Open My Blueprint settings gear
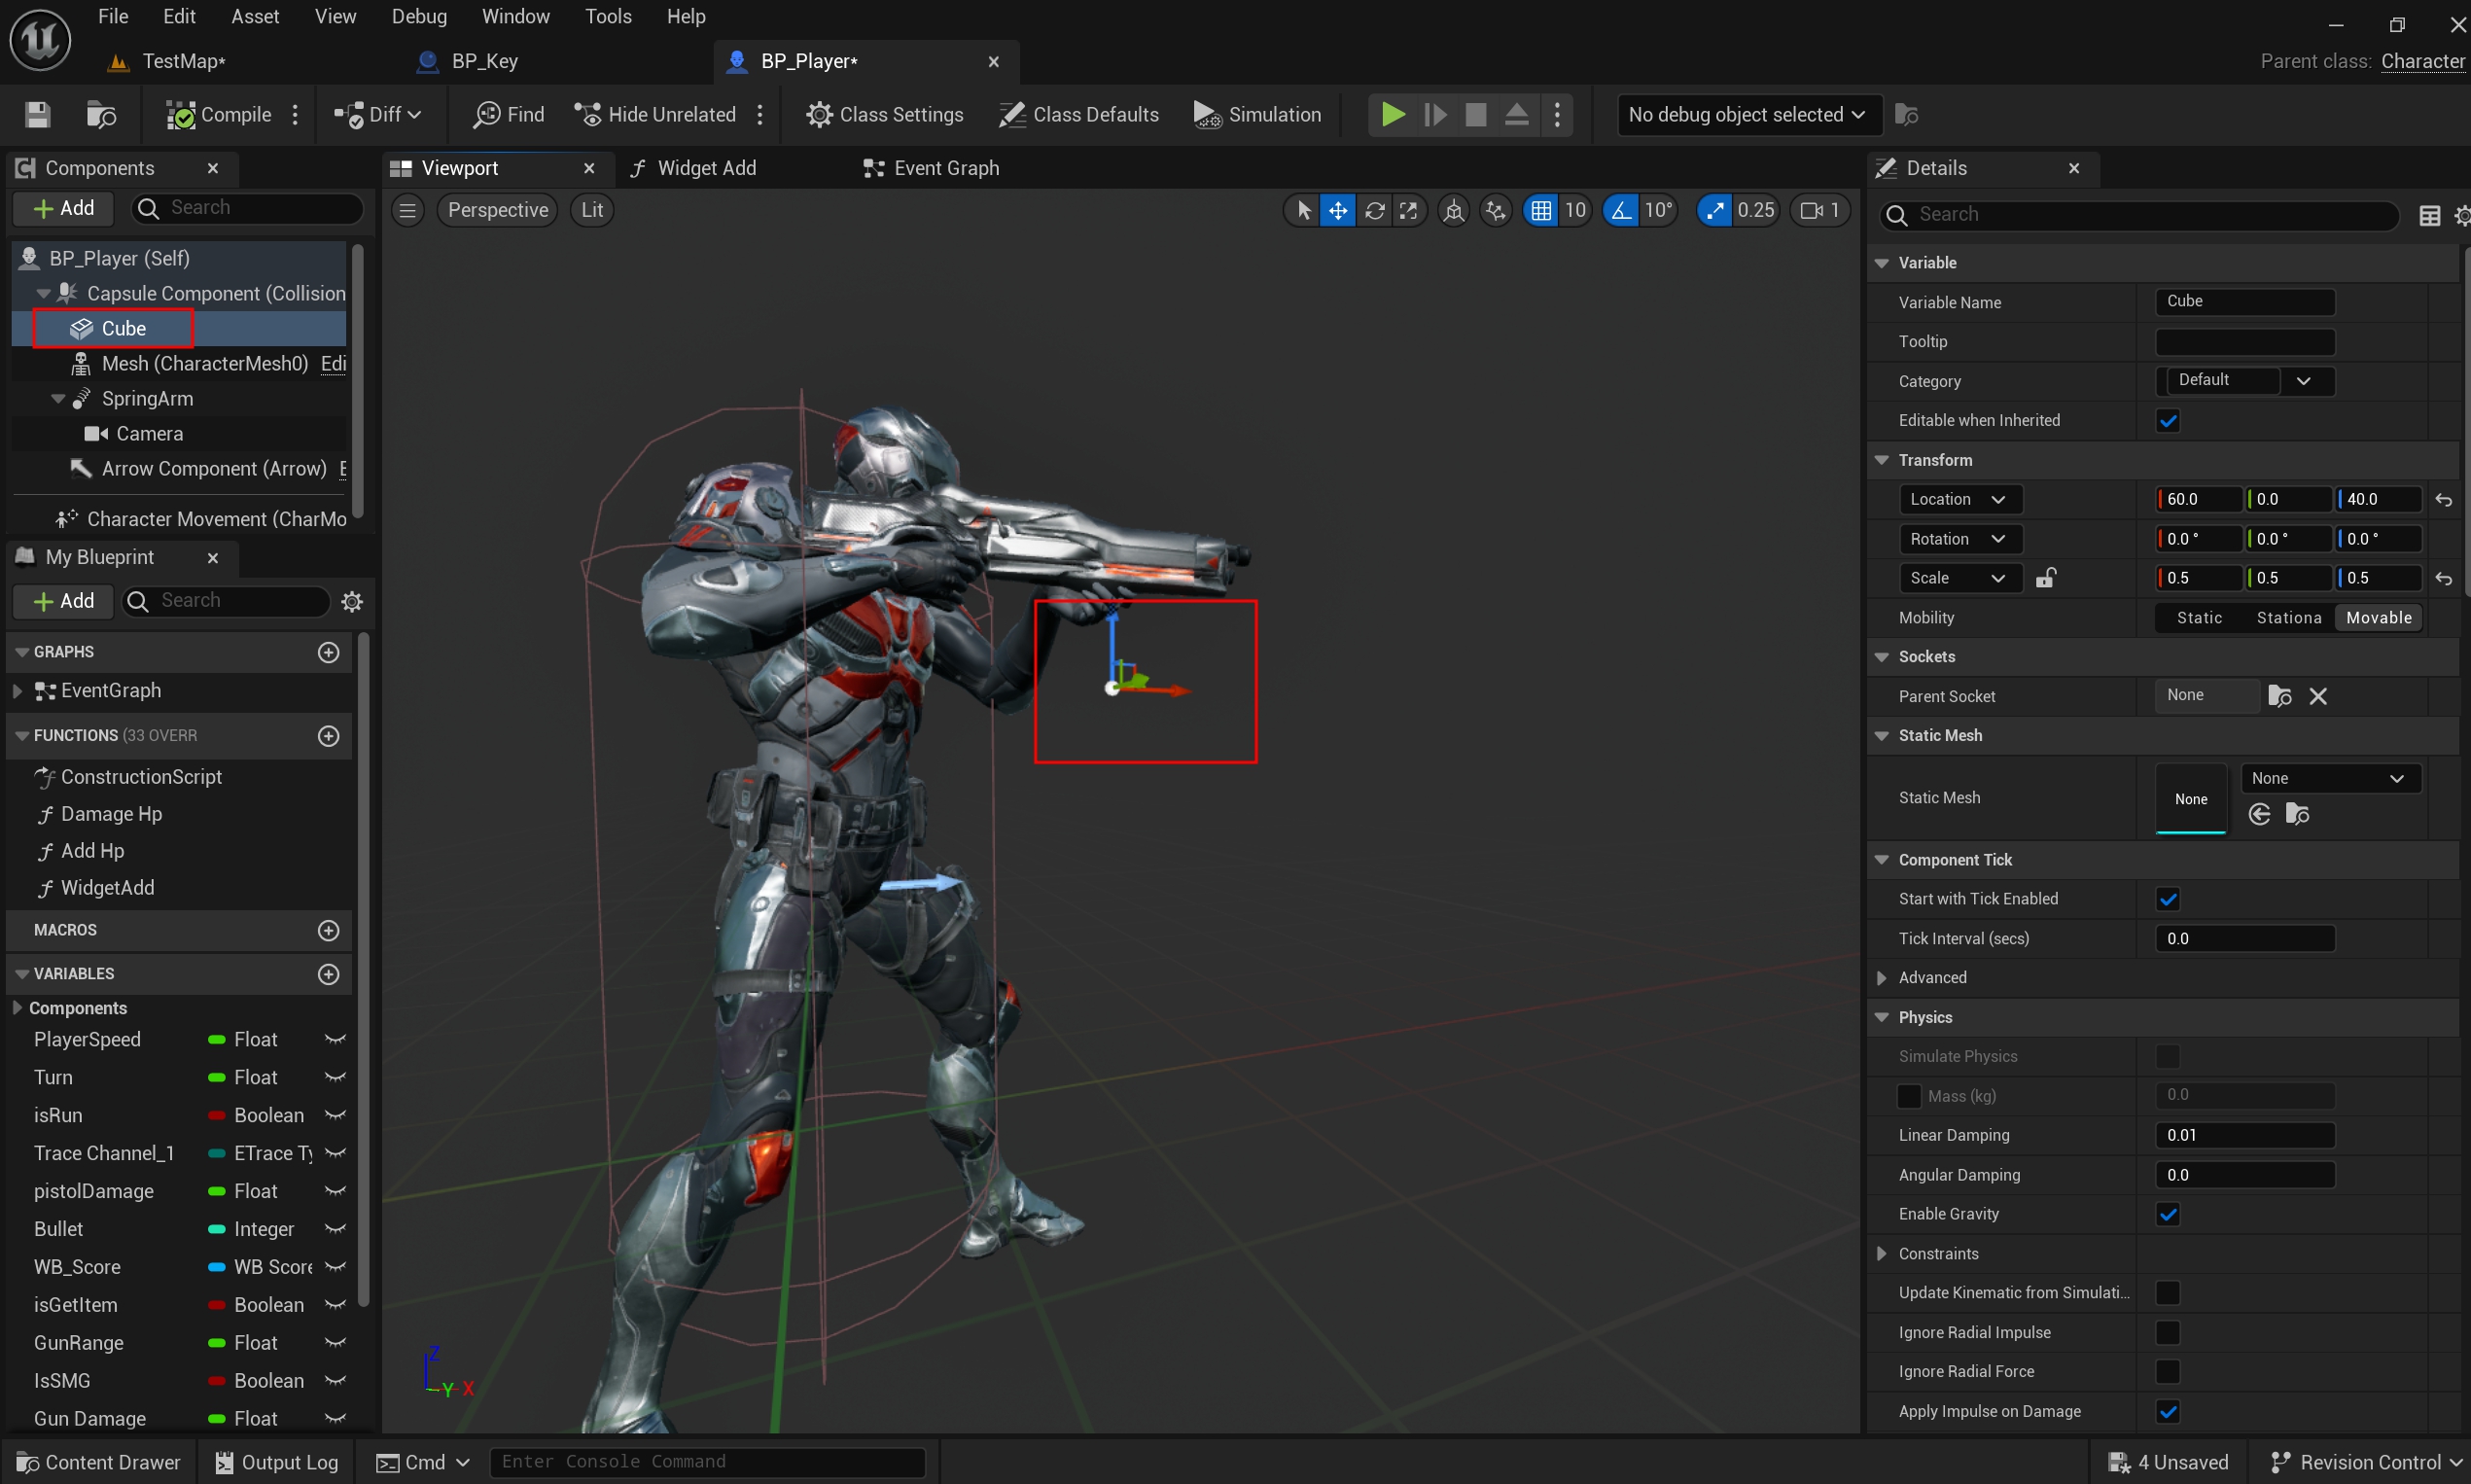 coord(352,601)
